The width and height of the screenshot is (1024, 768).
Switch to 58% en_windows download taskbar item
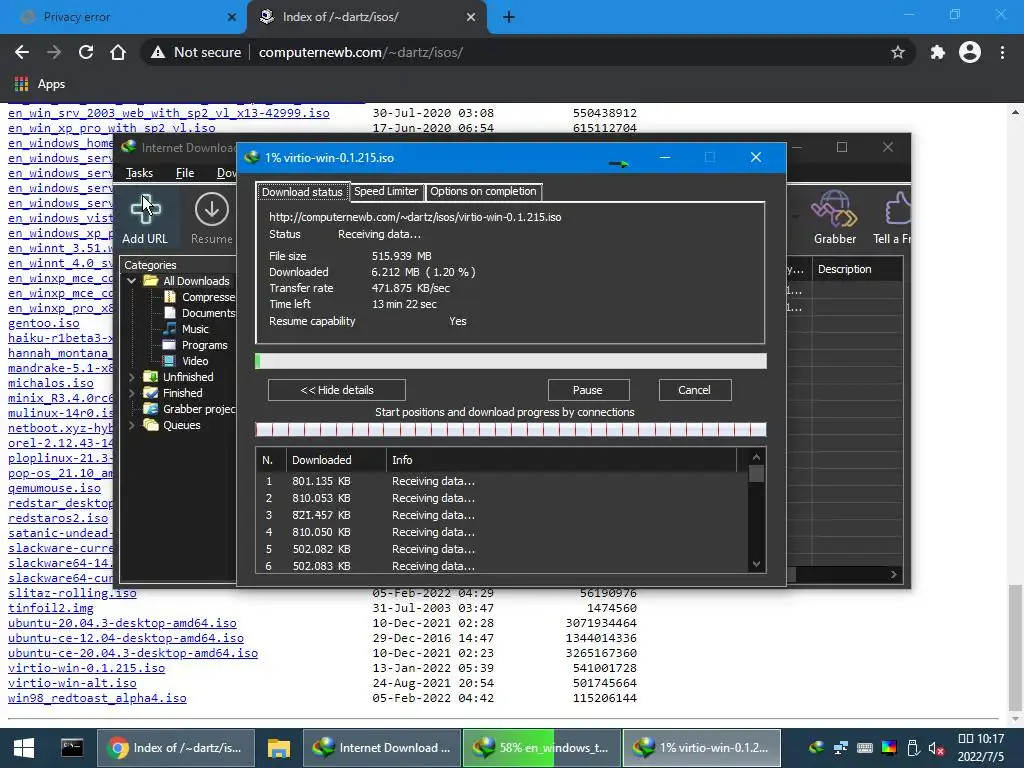[x=541, y=748]
